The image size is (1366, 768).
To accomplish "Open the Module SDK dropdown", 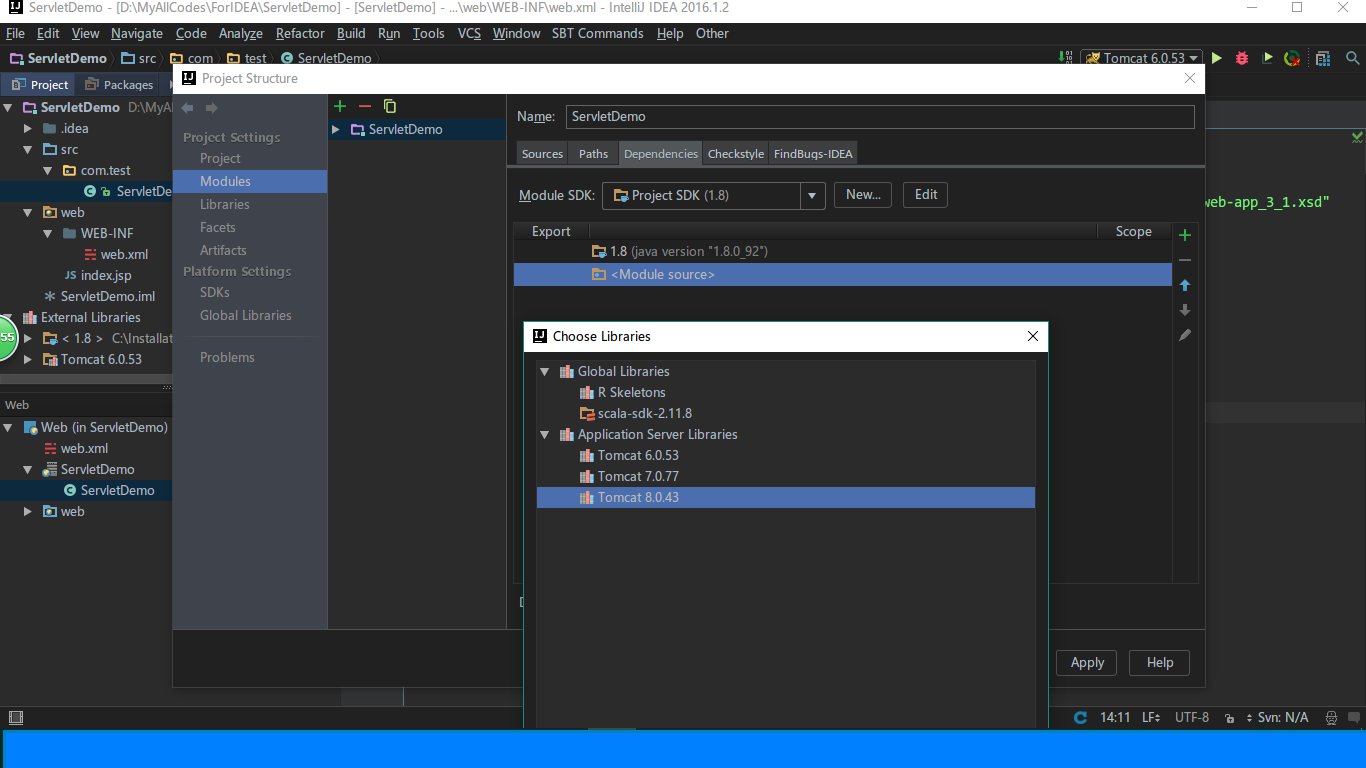I will (812, 195).
